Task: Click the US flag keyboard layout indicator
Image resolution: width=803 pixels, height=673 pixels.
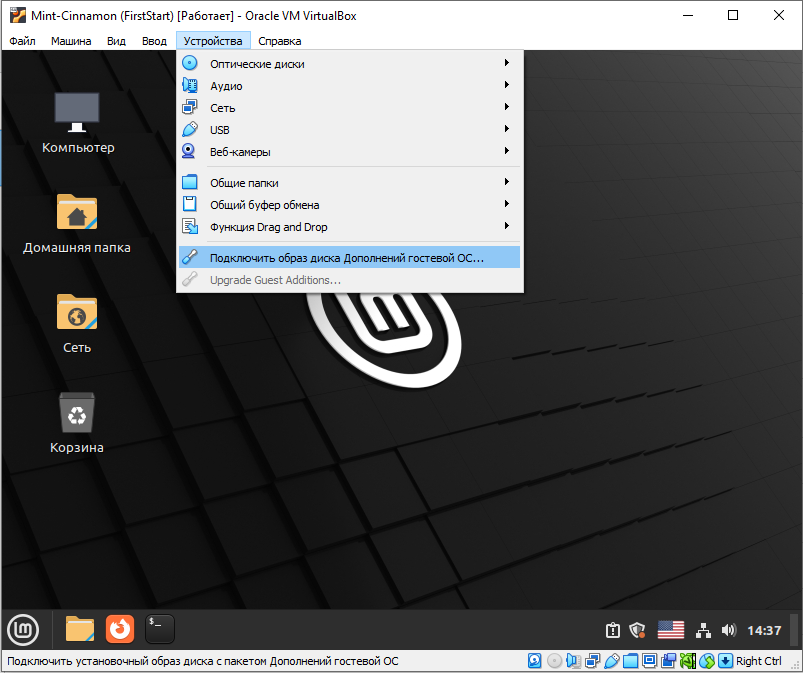Action: click(671, 630)
